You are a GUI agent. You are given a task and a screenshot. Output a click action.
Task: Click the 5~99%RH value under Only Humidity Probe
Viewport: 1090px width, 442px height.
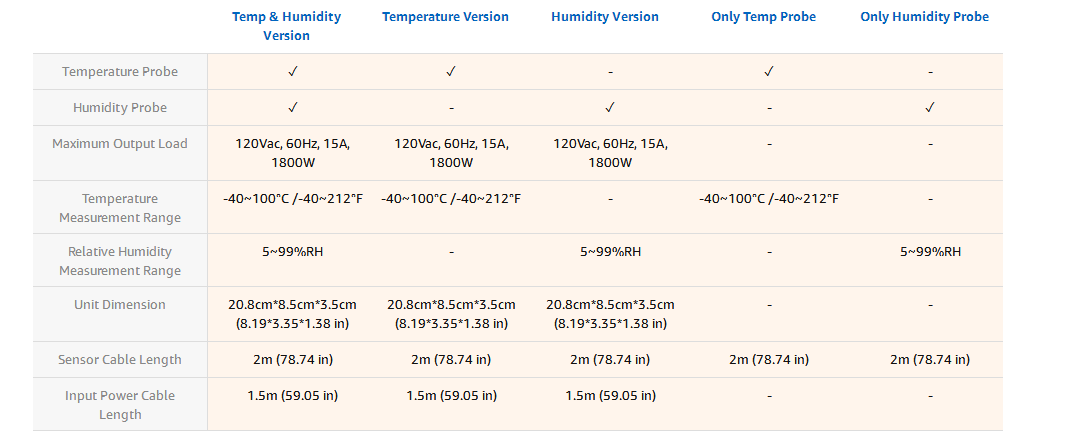coord(930,252)
